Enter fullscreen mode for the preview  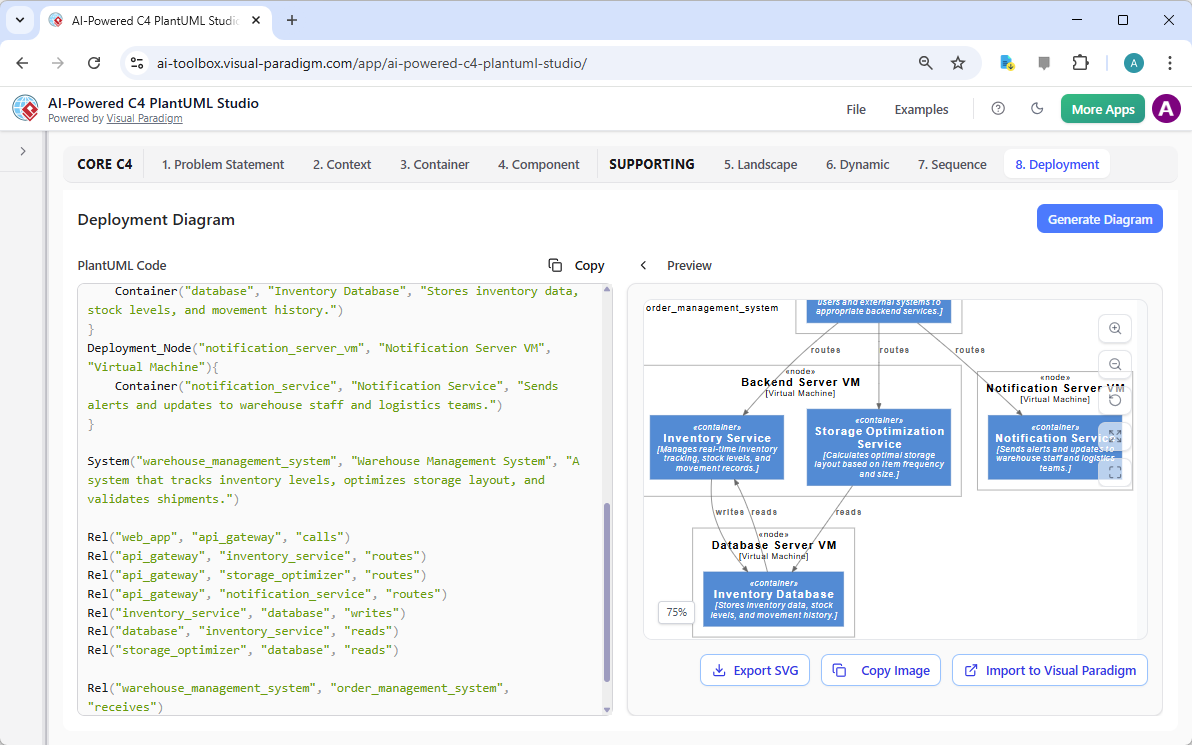[1115, 435]
